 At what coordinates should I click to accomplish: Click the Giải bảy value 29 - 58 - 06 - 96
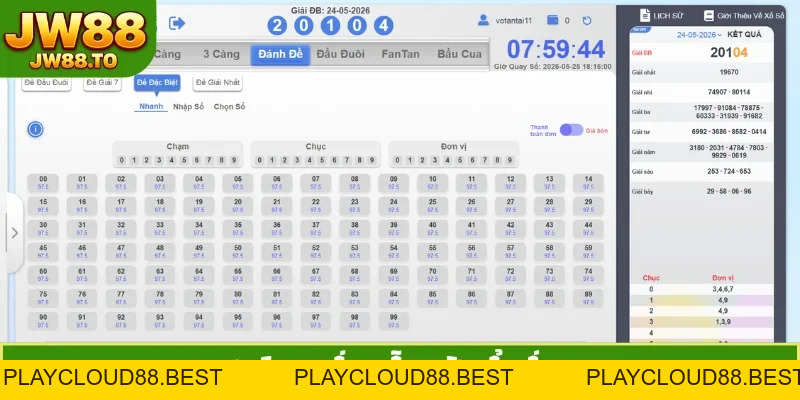click(729, 191)
